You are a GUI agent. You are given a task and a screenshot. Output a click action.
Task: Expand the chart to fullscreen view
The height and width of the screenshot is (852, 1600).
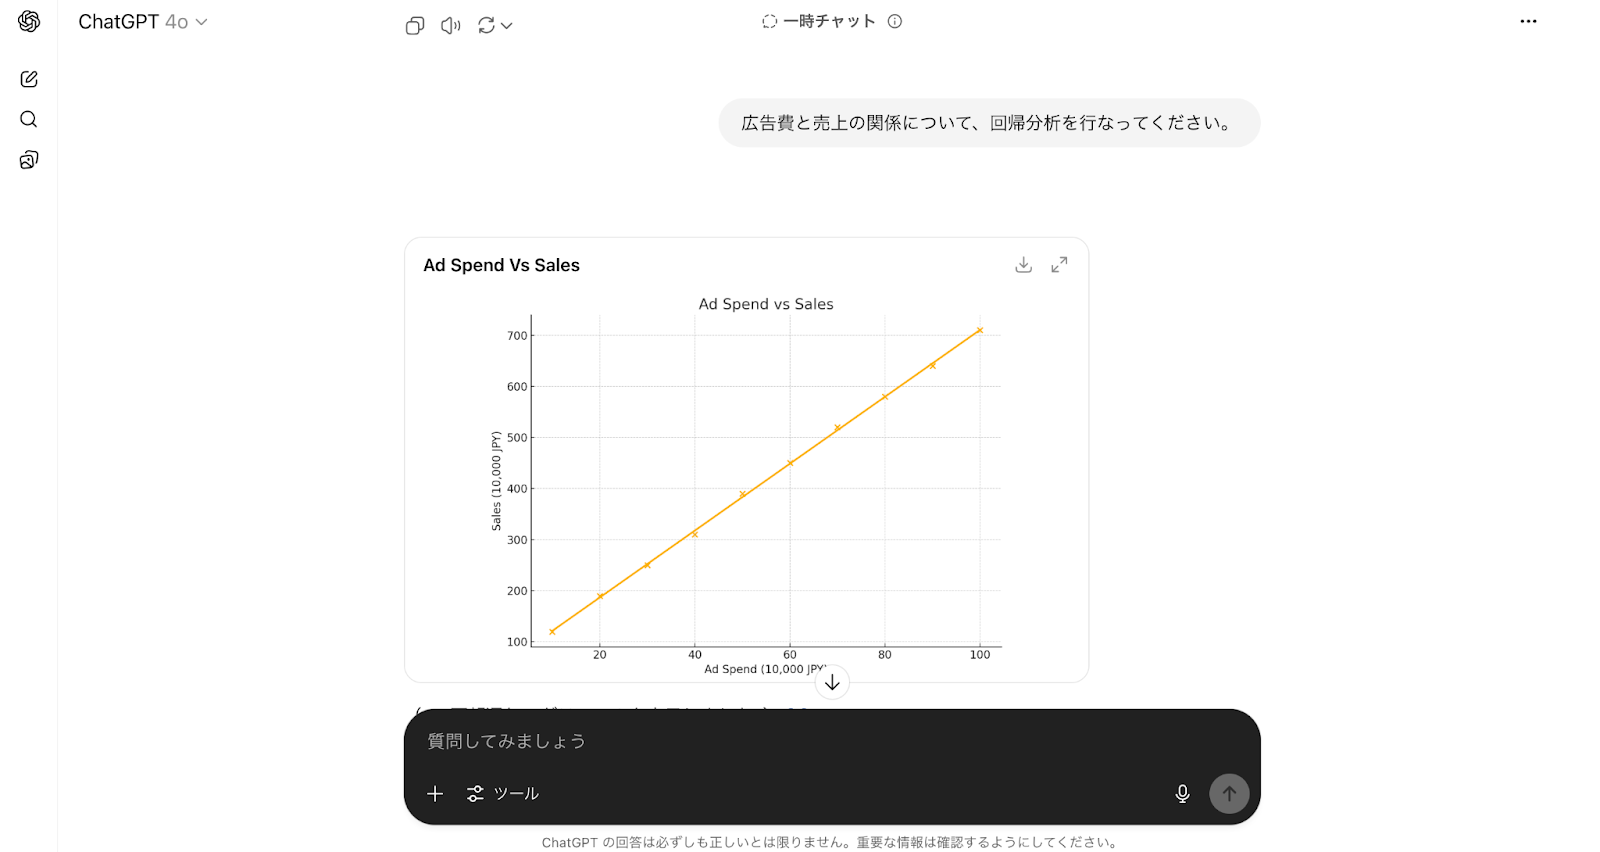pos(1059,265)
